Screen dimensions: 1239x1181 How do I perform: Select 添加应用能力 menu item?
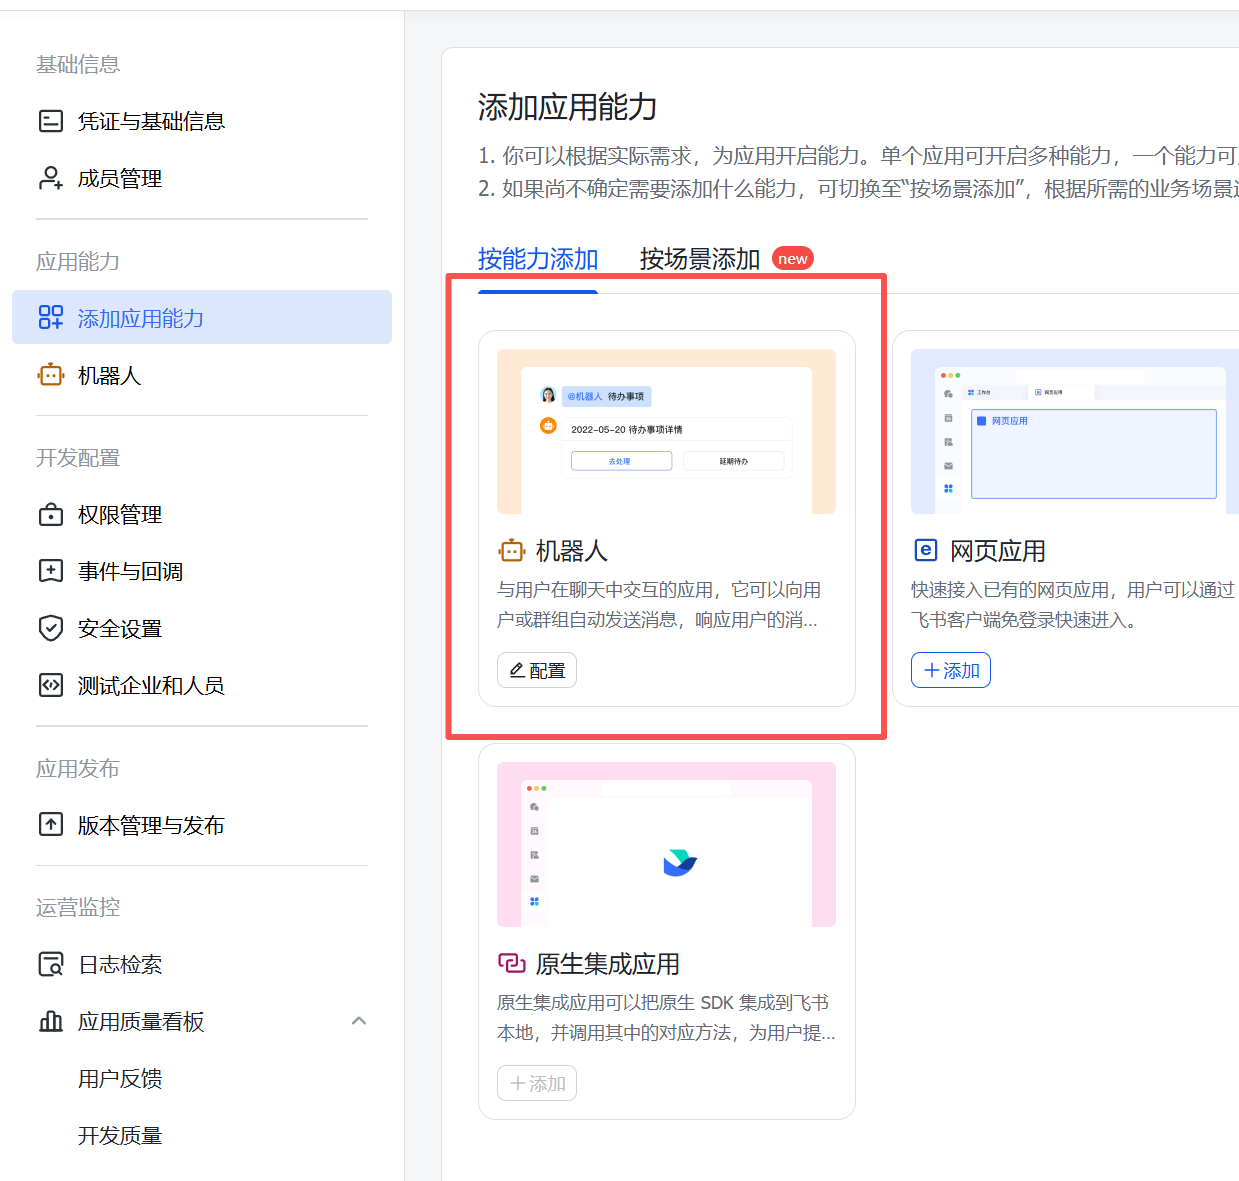coord(202,317)
